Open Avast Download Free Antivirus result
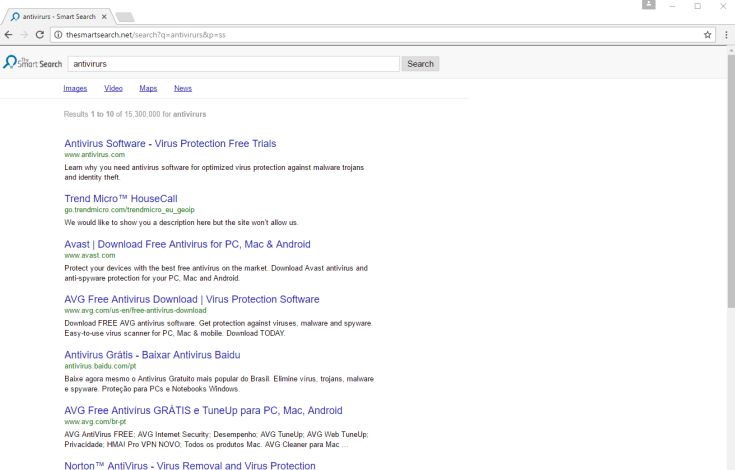The height and width of the screenshot is (470, 735). [x=188, y=244]
